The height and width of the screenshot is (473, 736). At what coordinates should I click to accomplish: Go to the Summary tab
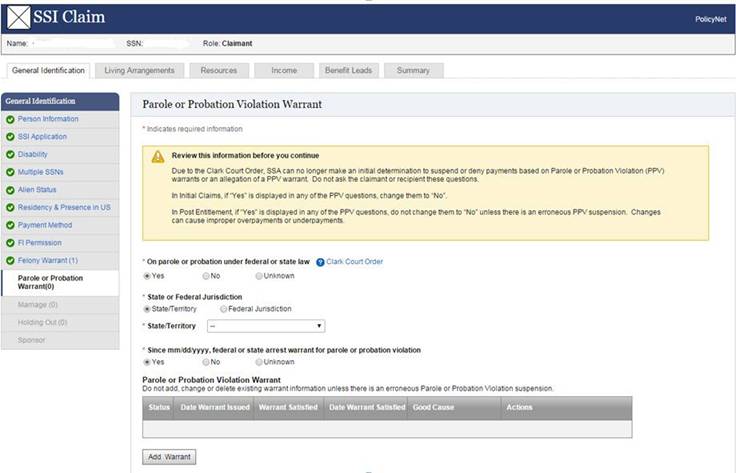click(413, 71)
